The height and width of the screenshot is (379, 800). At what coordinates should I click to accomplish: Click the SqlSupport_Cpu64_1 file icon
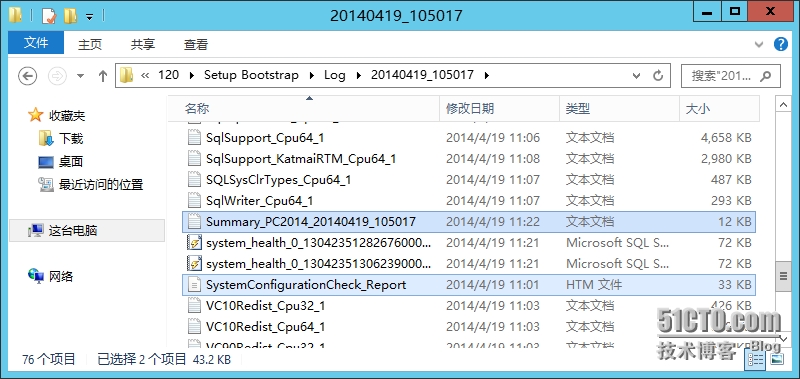point(194,138)
